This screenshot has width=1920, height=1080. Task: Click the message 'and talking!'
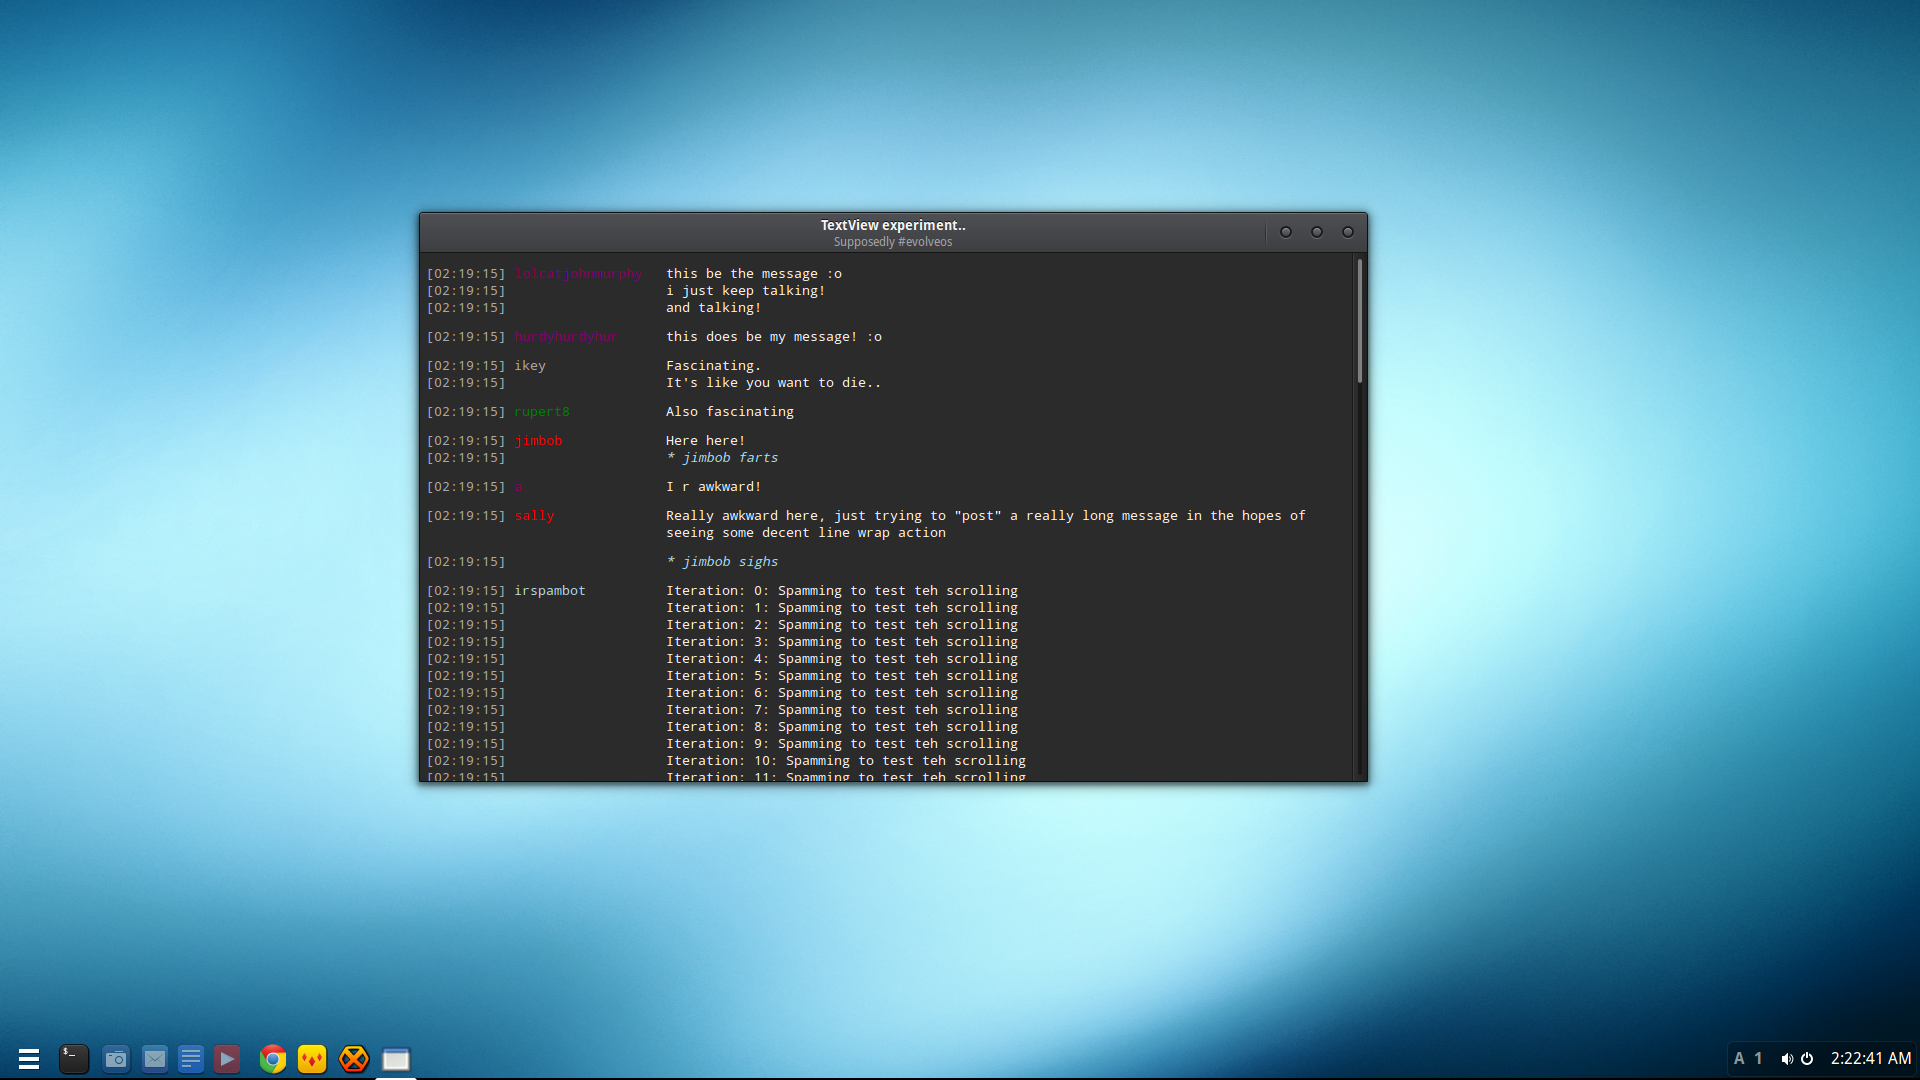tap(714, 308)
